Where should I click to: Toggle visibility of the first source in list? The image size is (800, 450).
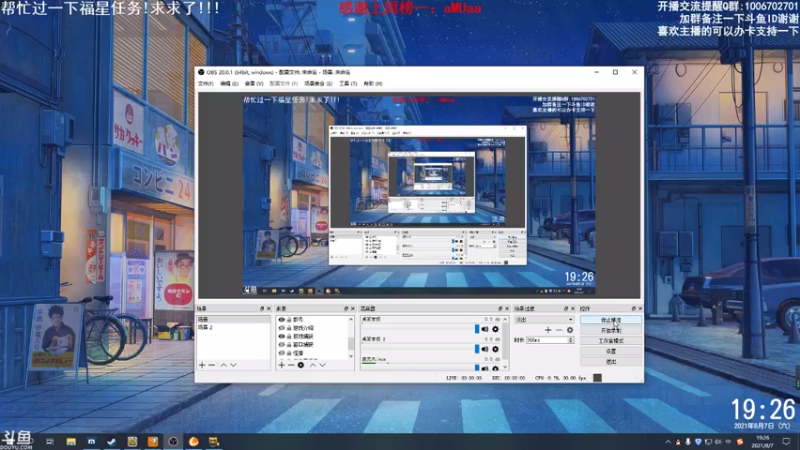pos(282,320)
